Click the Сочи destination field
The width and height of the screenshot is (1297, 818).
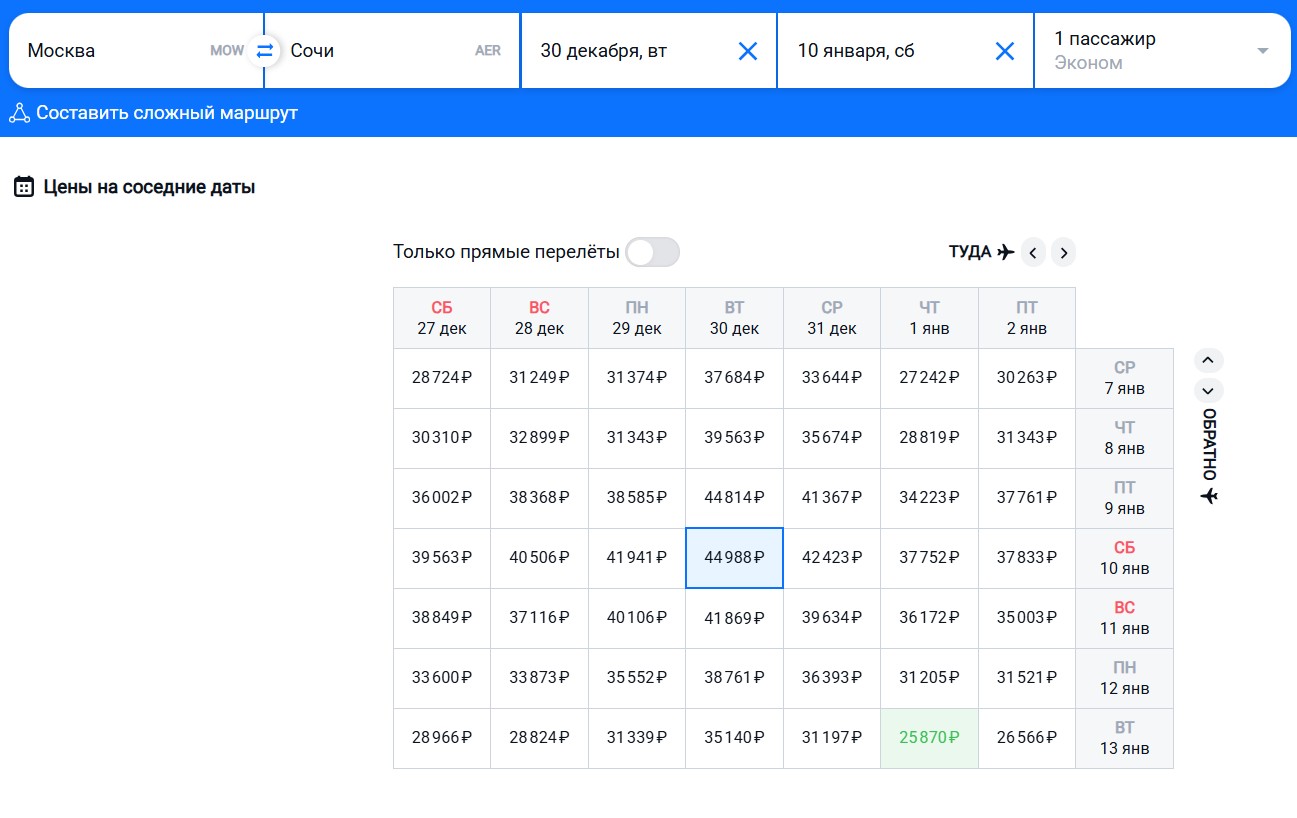click(x=370, y=51)
